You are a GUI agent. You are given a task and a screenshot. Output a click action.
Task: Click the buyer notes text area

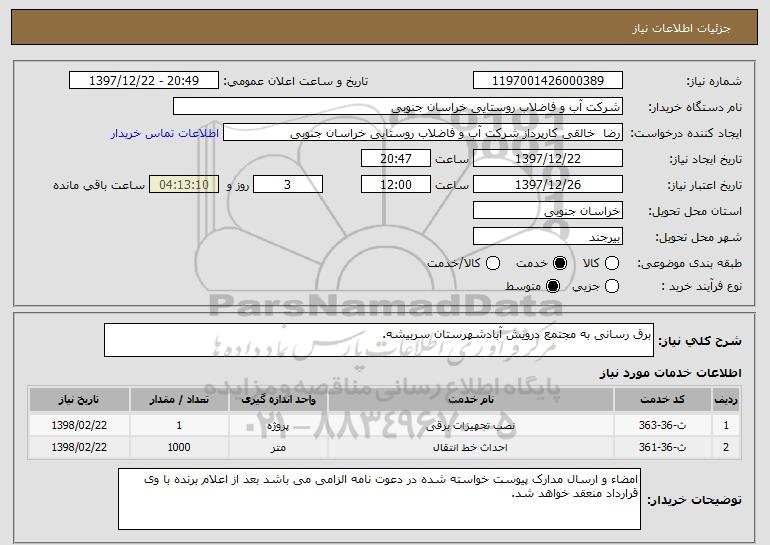(x=379, y=499)
